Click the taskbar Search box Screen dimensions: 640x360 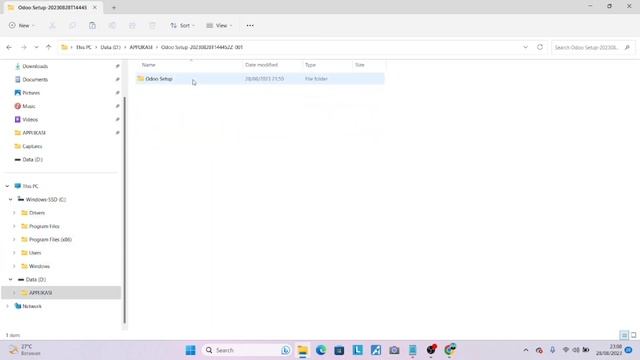(247, 350)
